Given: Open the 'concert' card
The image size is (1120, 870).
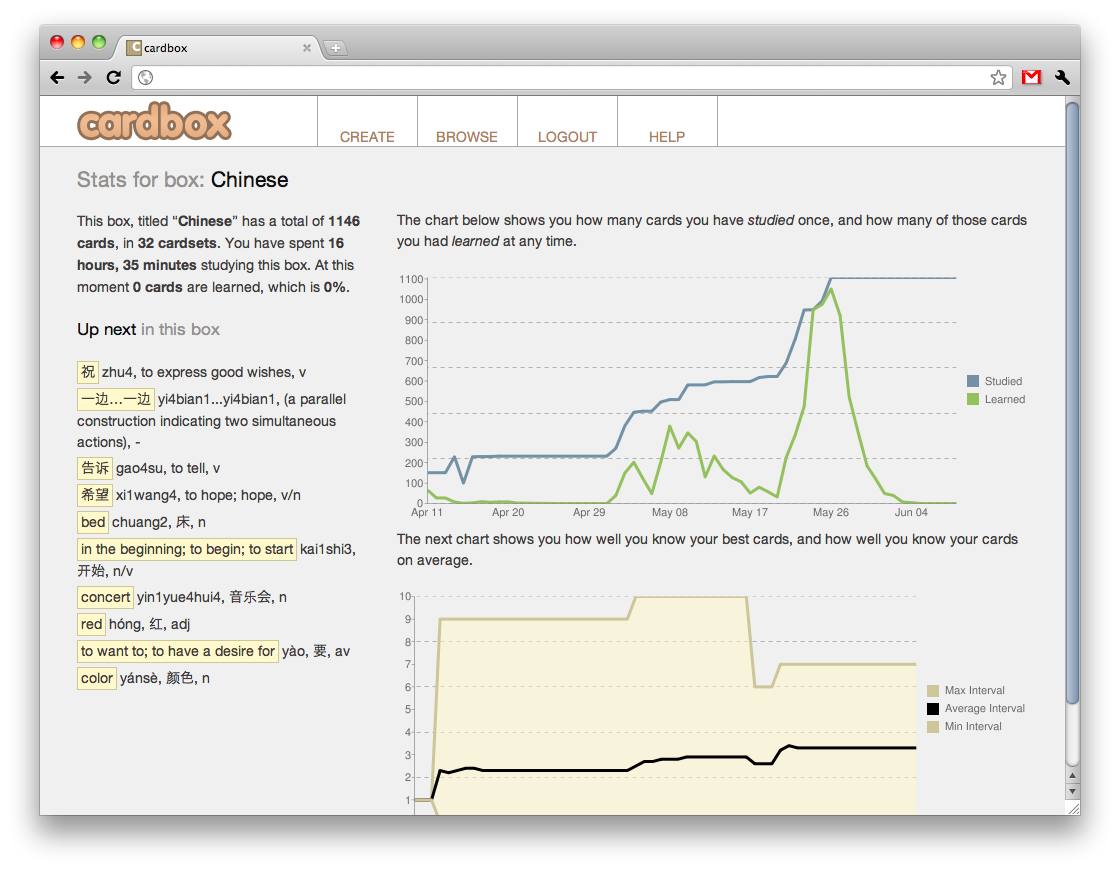Looking at the screenshot, I should (105, 597).
